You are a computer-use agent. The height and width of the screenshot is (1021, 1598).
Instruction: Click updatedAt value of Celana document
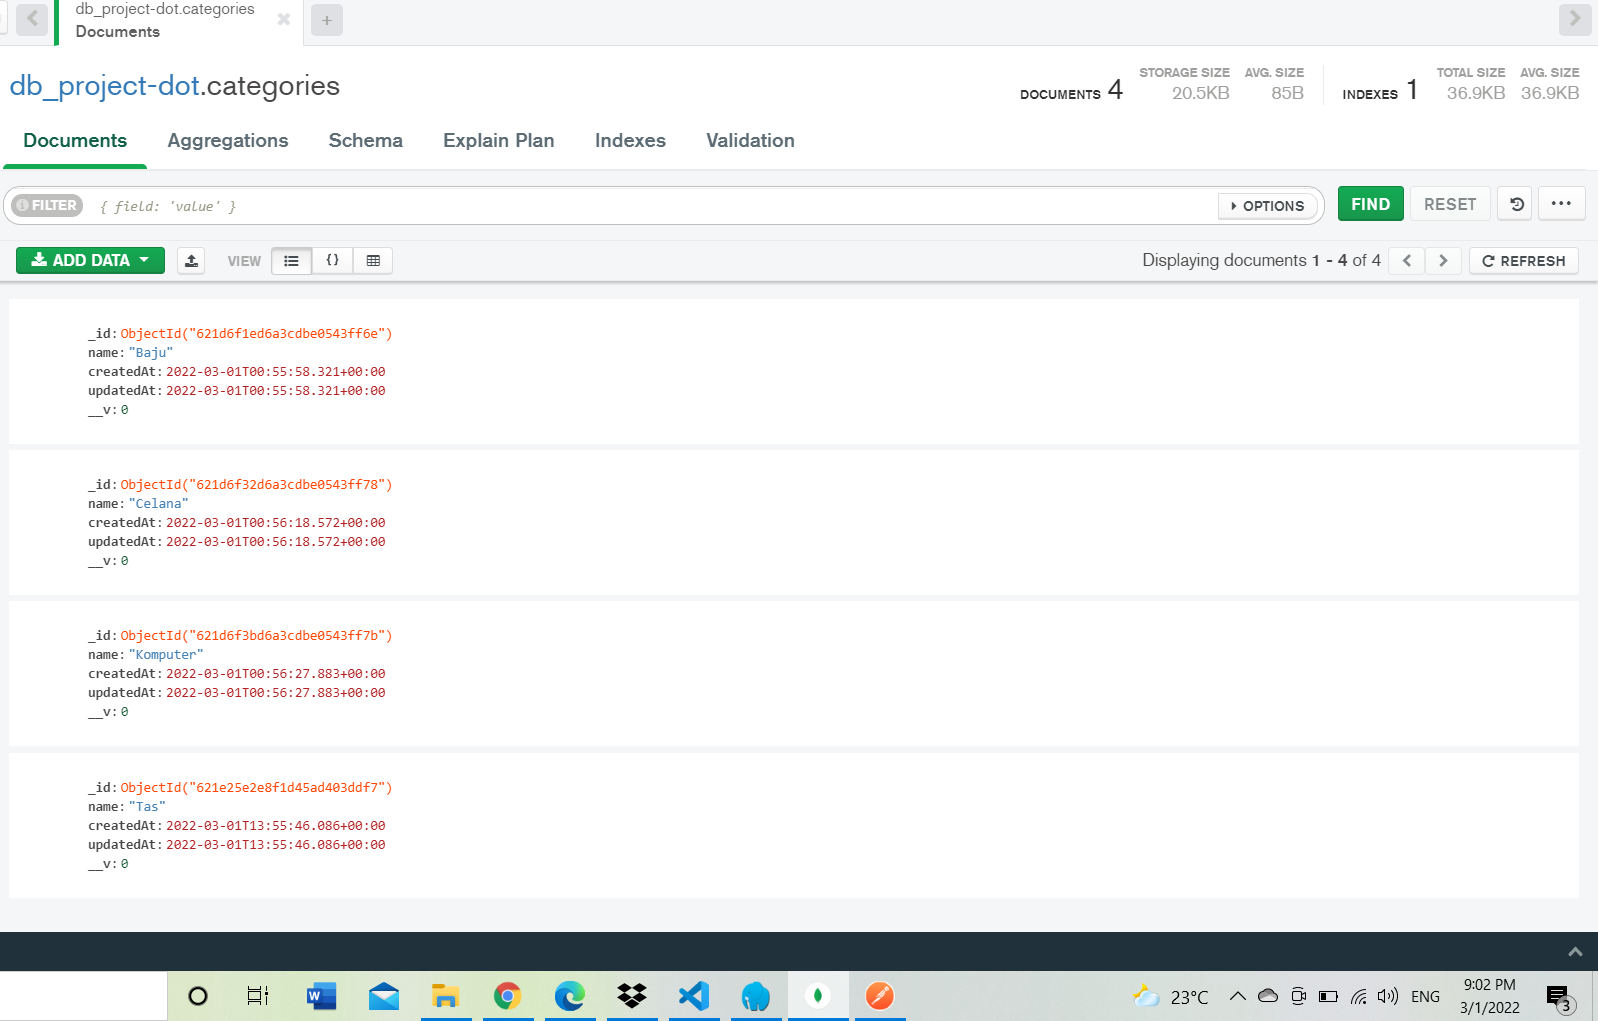pos(276,542)
